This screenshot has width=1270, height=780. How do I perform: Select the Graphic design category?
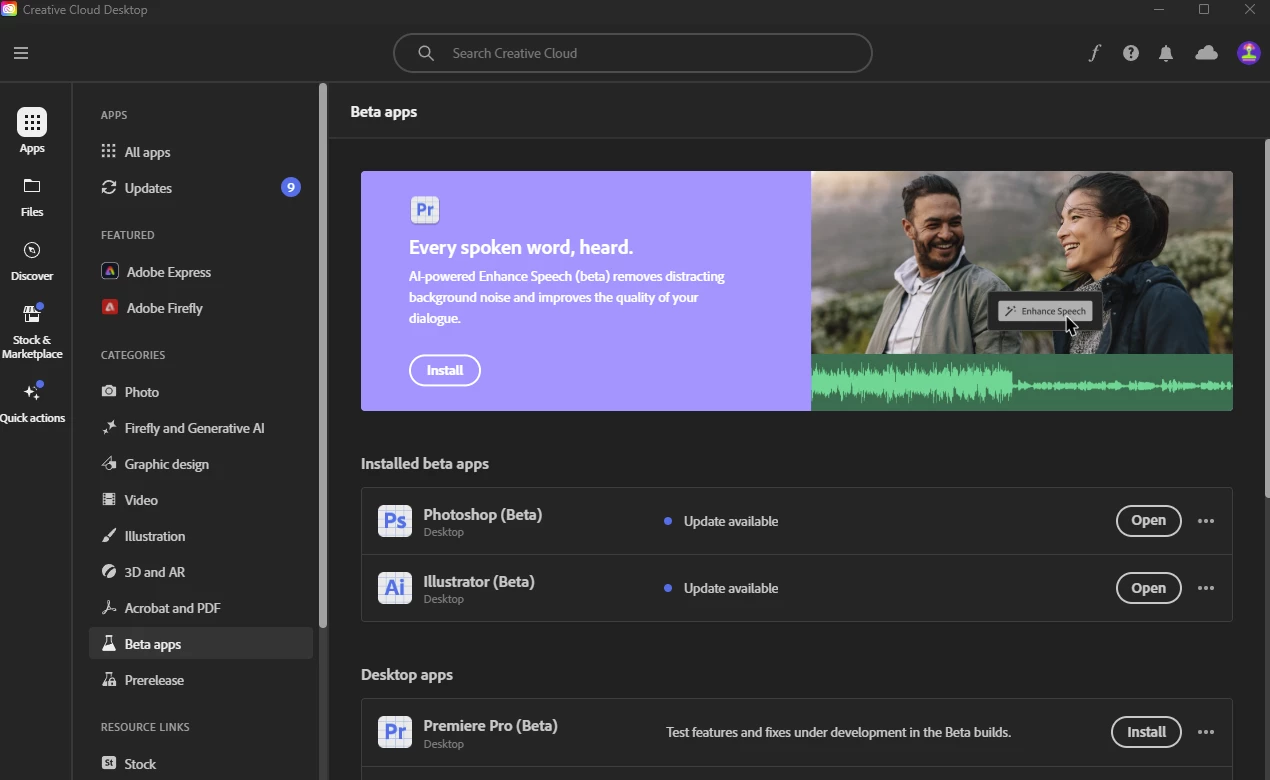tap(201, 464)
